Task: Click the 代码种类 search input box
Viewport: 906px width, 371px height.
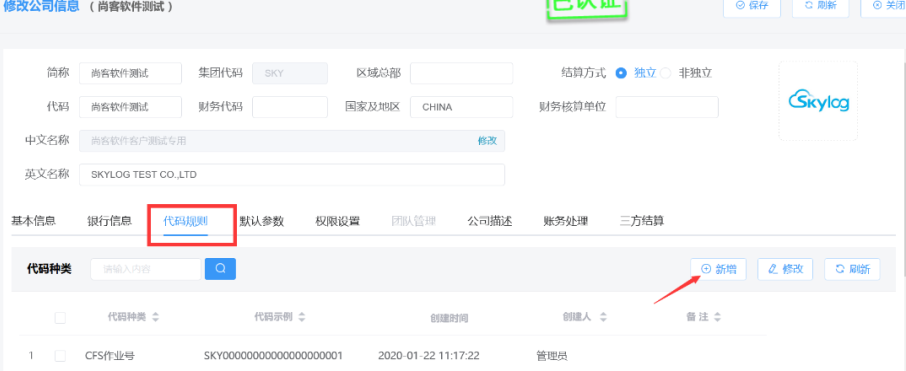Action: tap(146, 269)
